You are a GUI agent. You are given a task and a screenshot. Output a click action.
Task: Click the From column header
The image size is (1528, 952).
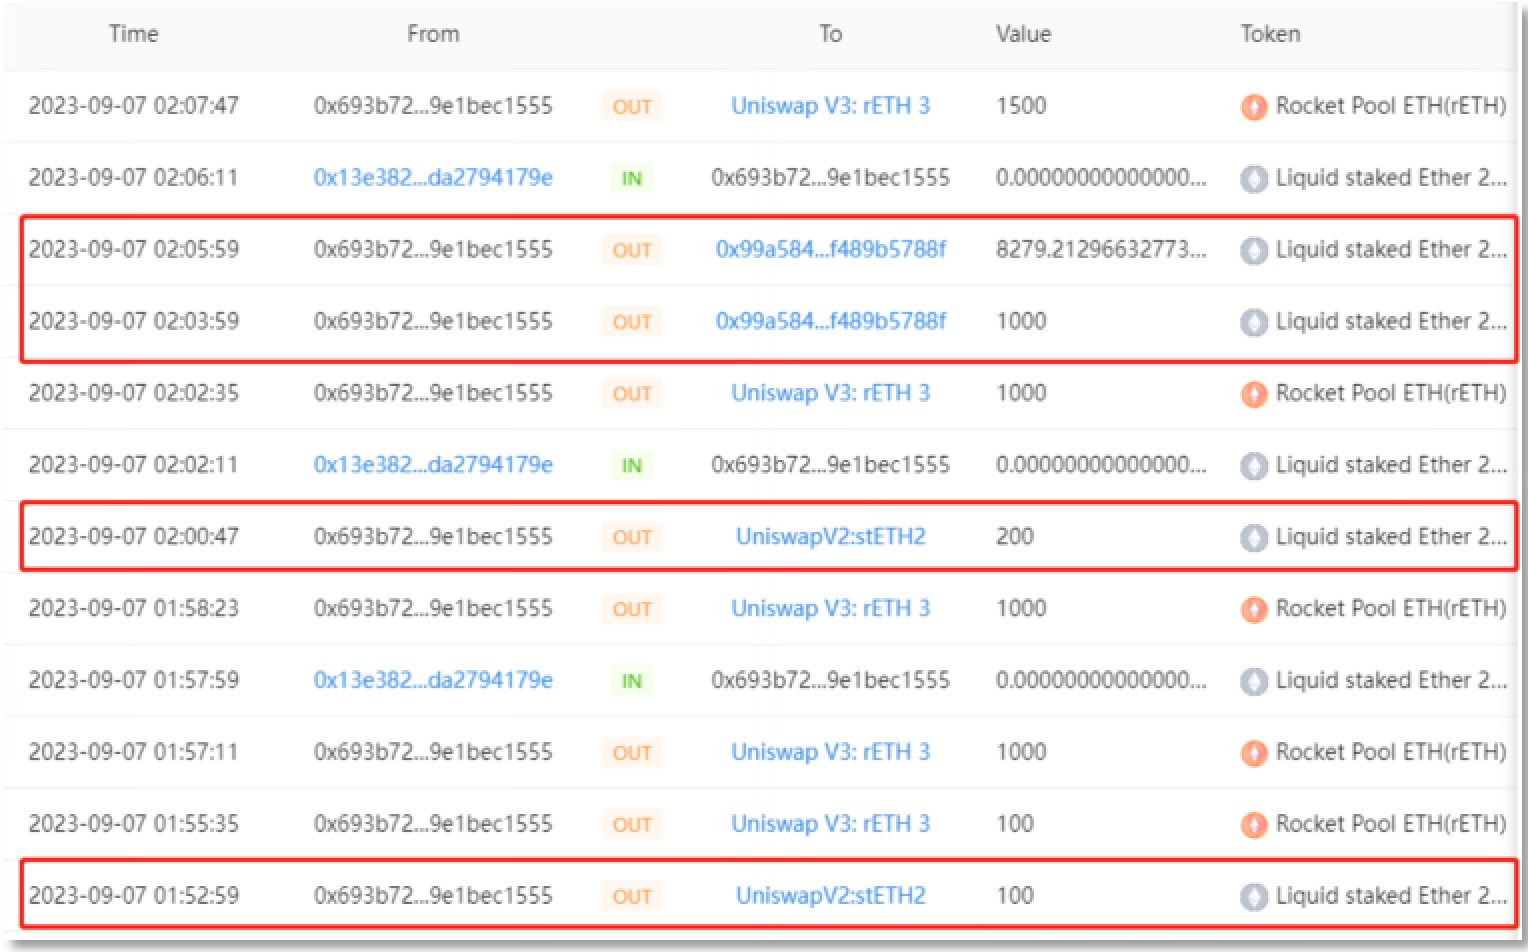pos(433,34)
